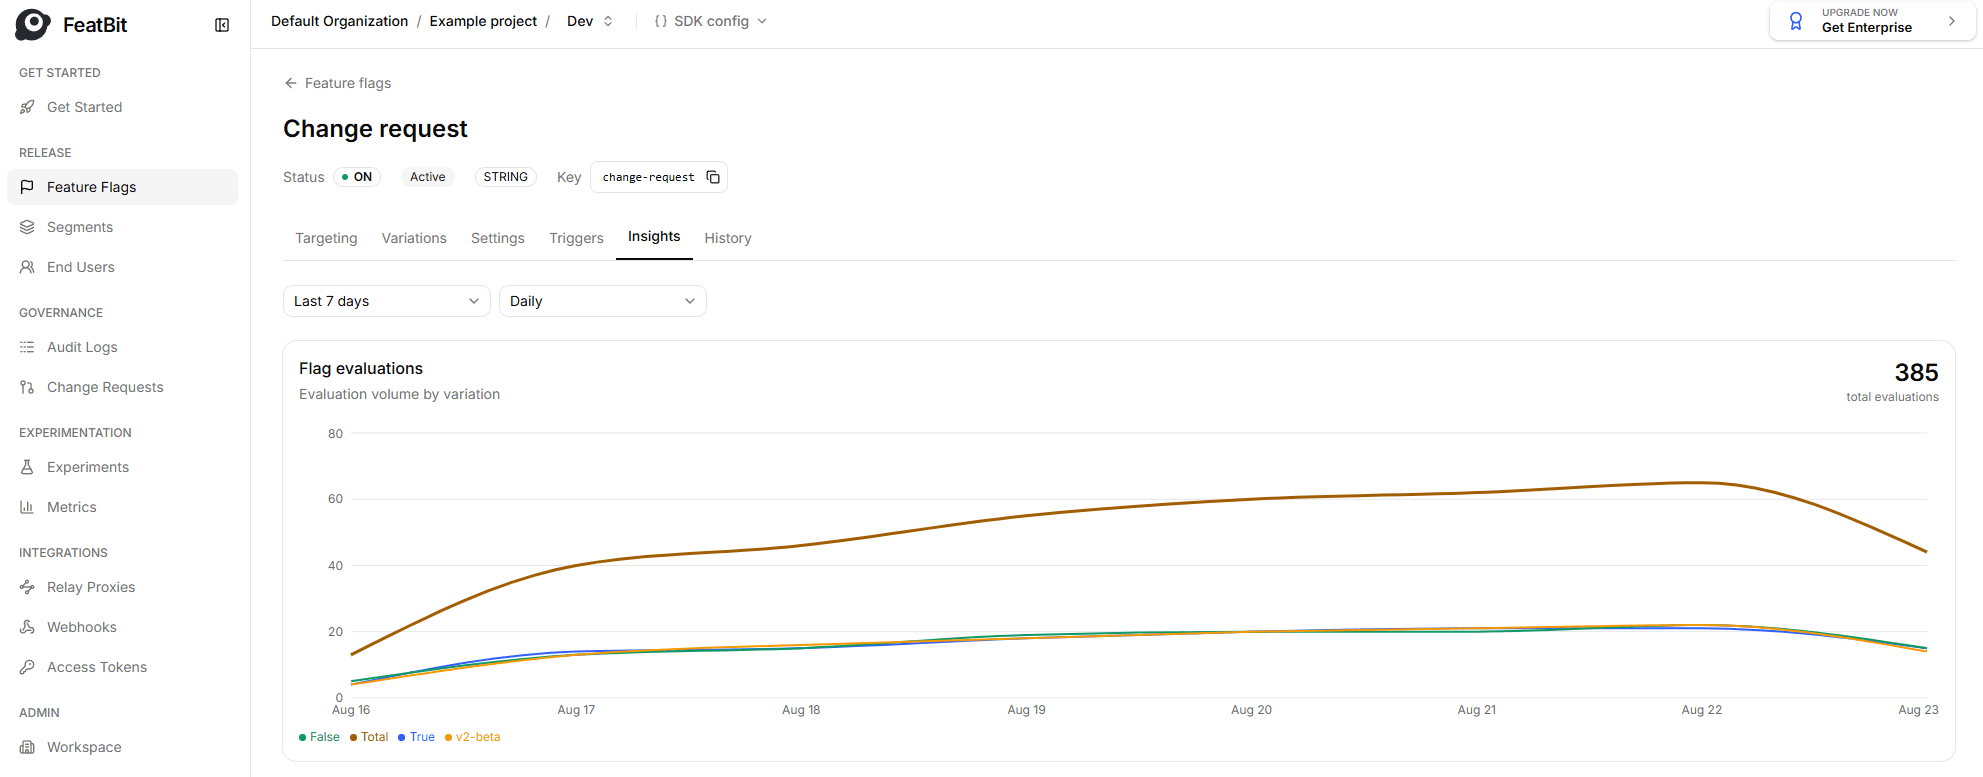Open Feature Flags in sidebar

[122, 187]
